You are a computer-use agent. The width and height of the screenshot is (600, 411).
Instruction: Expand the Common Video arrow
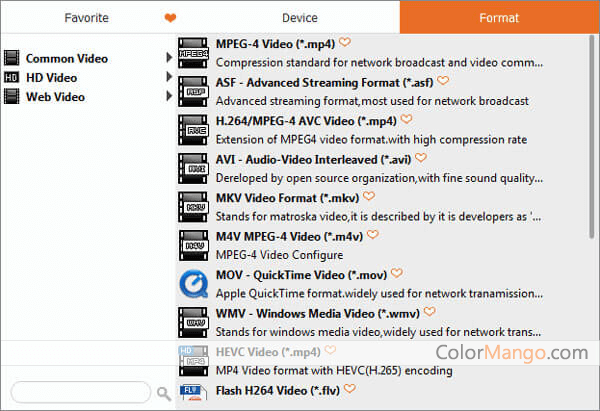[x=169, y=57]
